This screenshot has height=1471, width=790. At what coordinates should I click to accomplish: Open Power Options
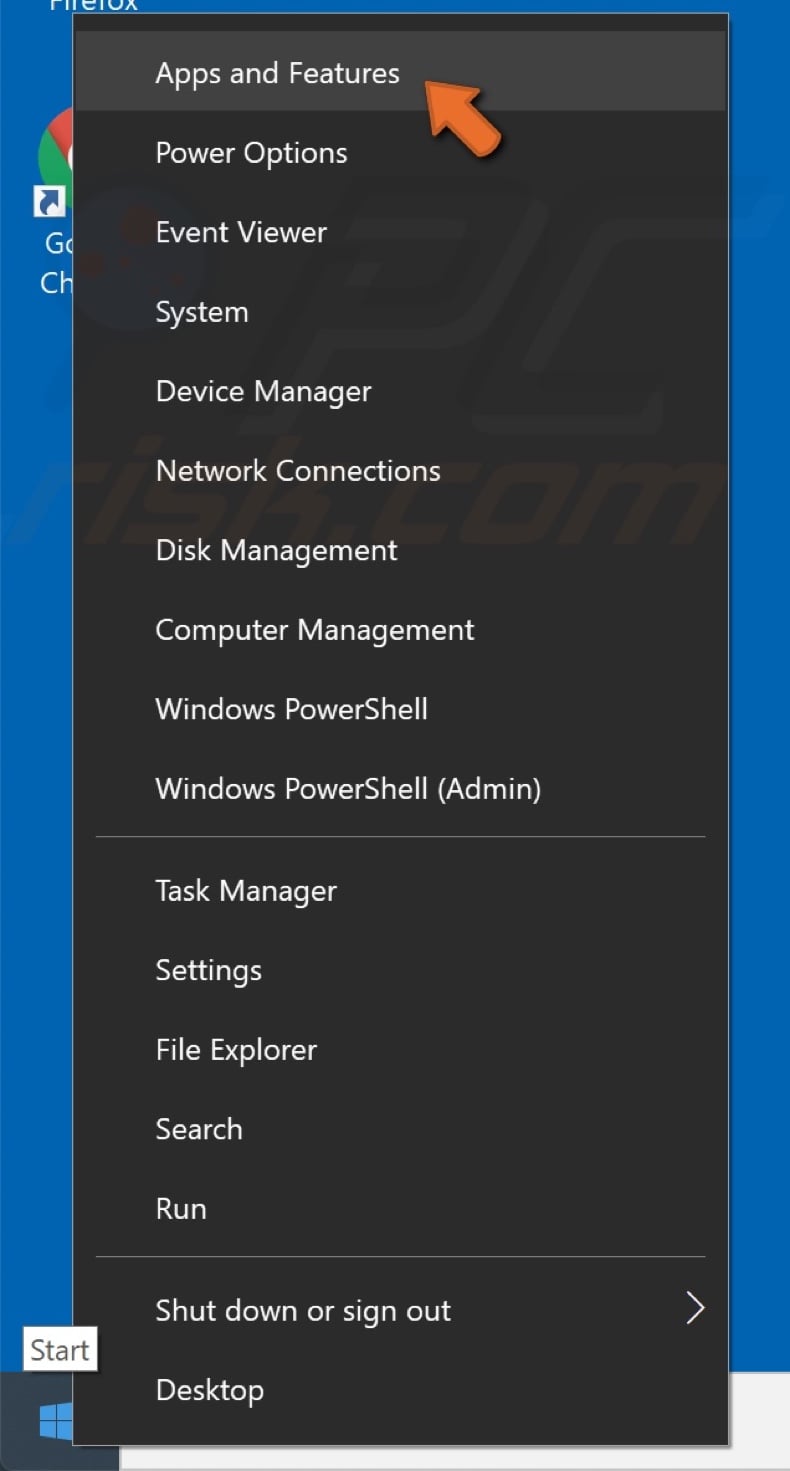click(x=251, y=152)
